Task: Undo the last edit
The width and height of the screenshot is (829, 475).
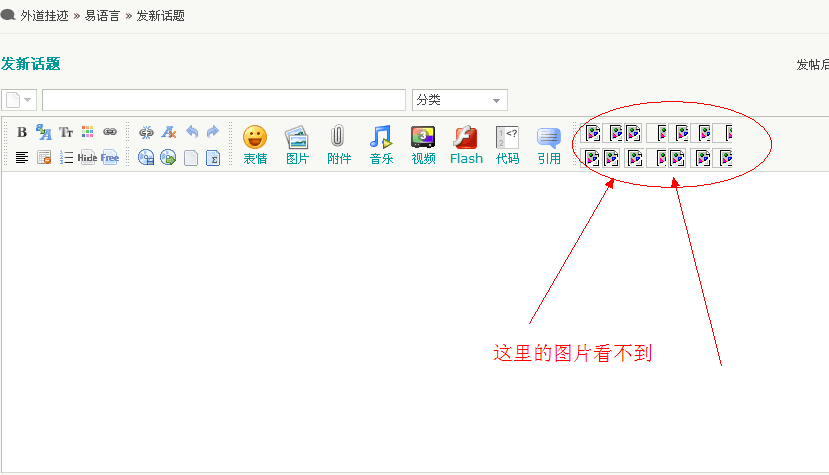Action: 191,132
